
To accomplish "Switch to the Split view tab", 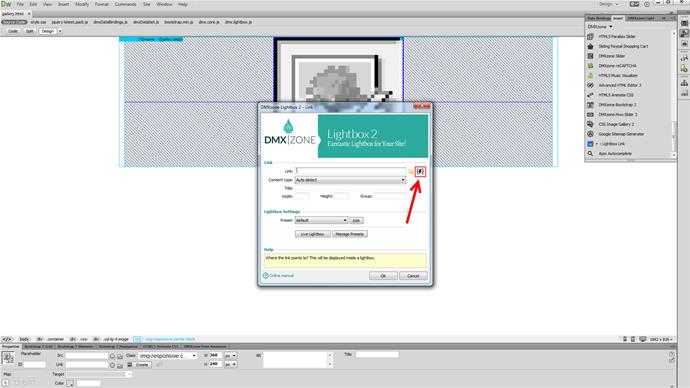I will [x=29, y=31].
